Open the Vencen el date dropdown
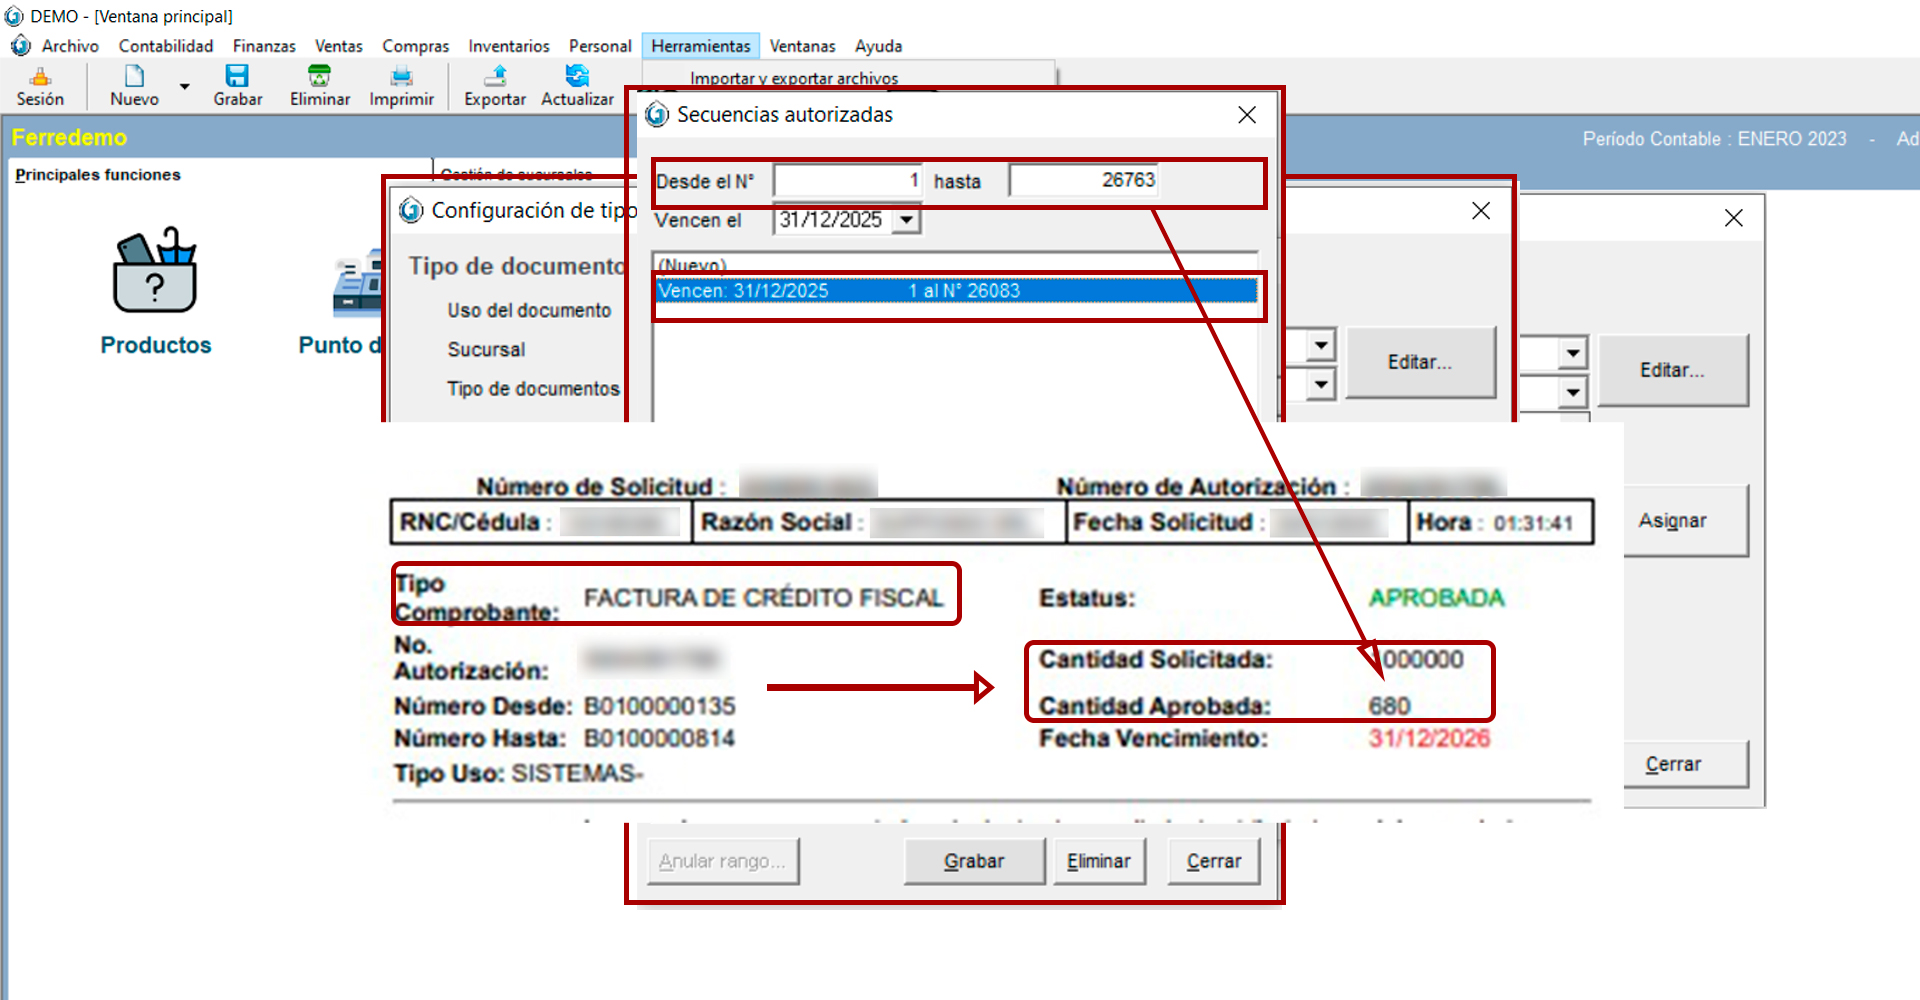Viewport: 1920px width, 1000px height. click(x=906, y=220)
